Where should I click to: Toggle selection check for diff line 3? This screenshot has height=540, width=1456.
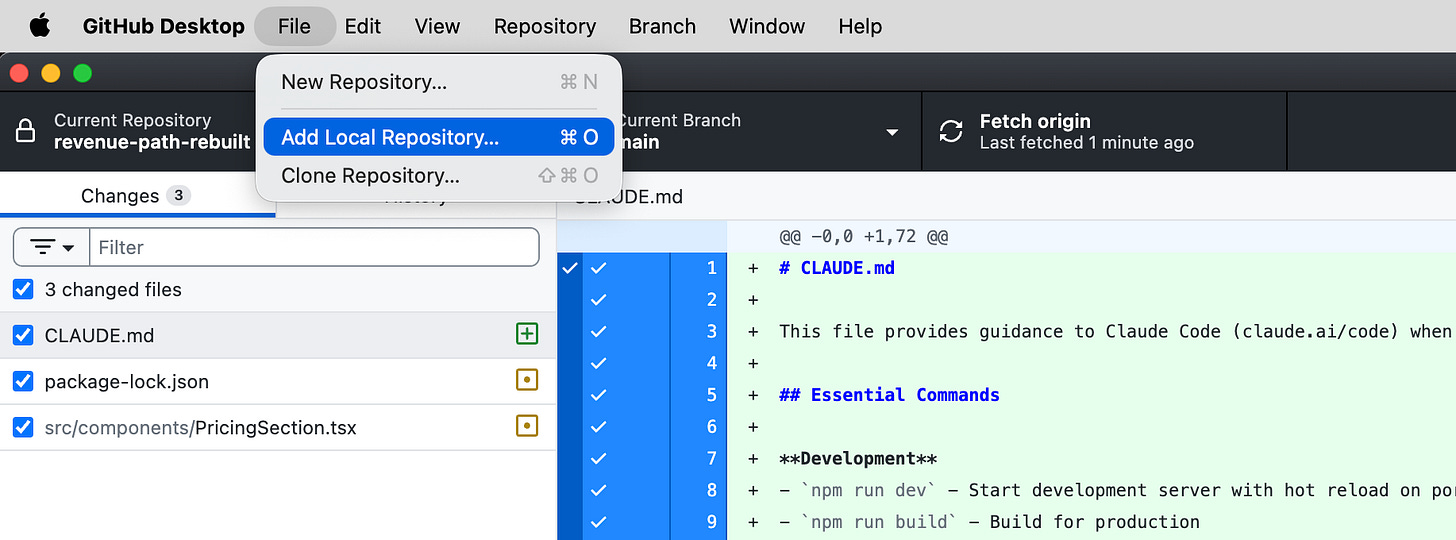[x=599, y=331]
